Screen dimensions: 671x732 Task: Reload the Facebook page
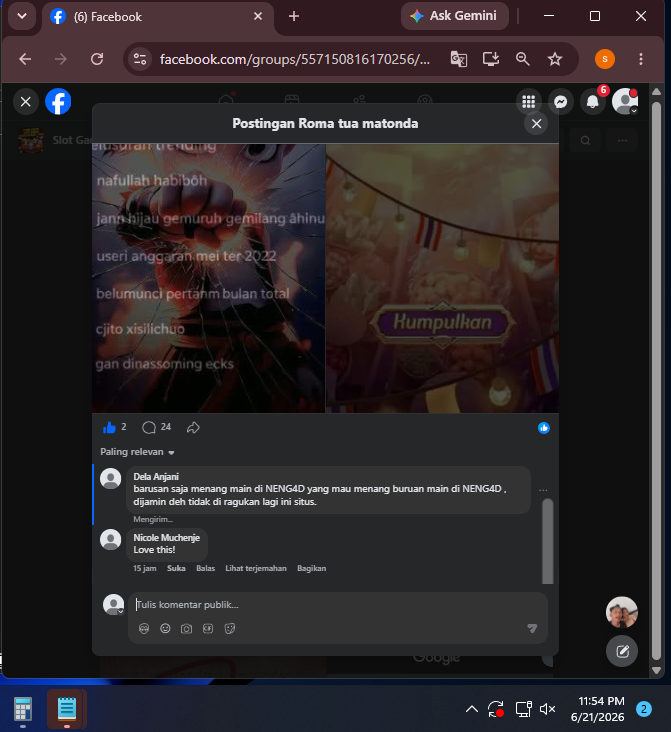[x=97, y=59]
